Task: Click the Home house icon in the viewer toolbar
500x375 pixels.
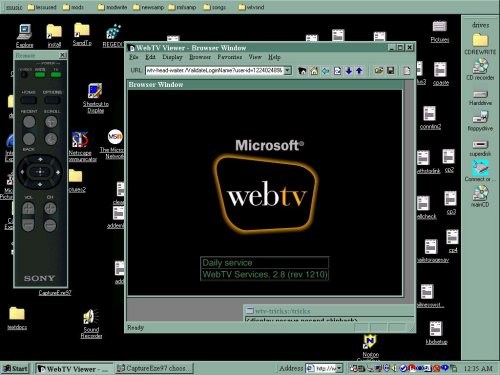Action: pos(314,71)
